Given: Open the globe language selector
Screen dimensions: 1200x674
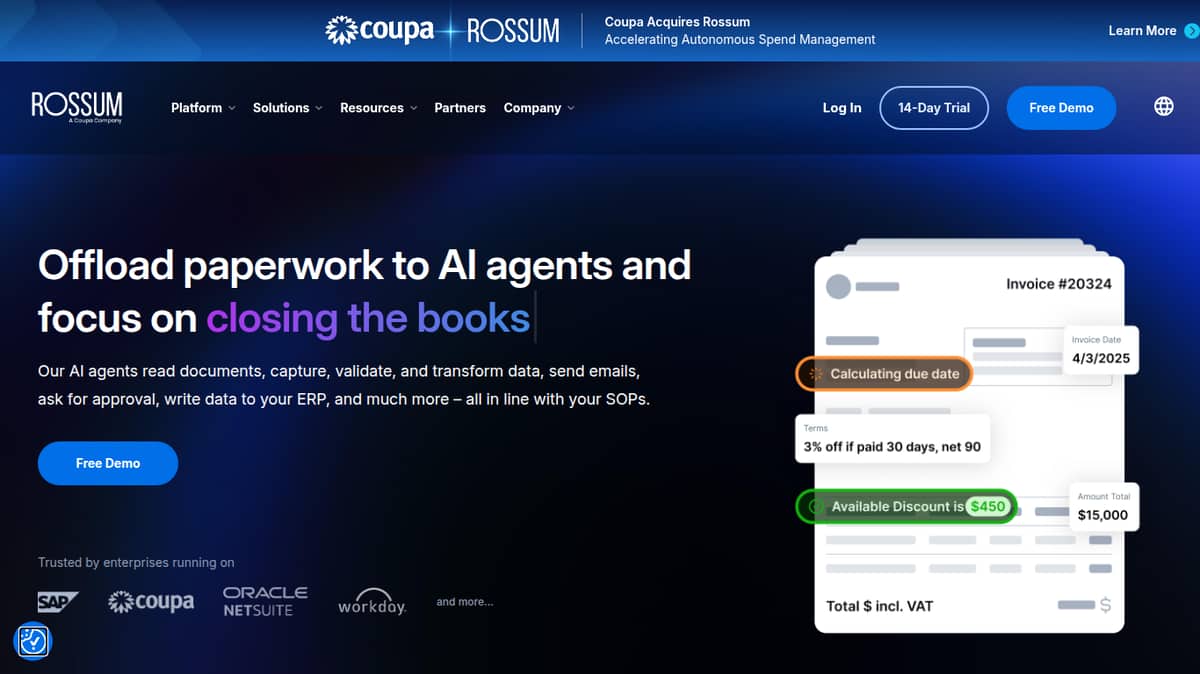Looking at the screenshot, I should (1164, 107).
